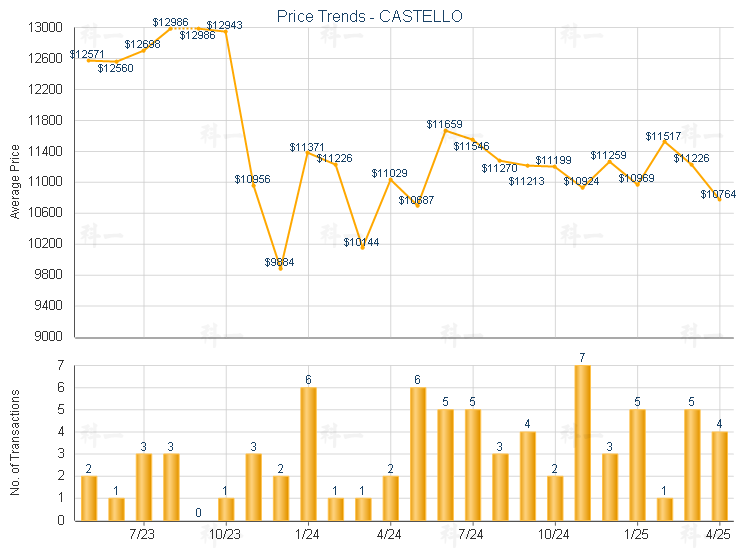Screen dimensions: 740x550
Task: Click the first $12571 data point
Action: coord(89,60)
